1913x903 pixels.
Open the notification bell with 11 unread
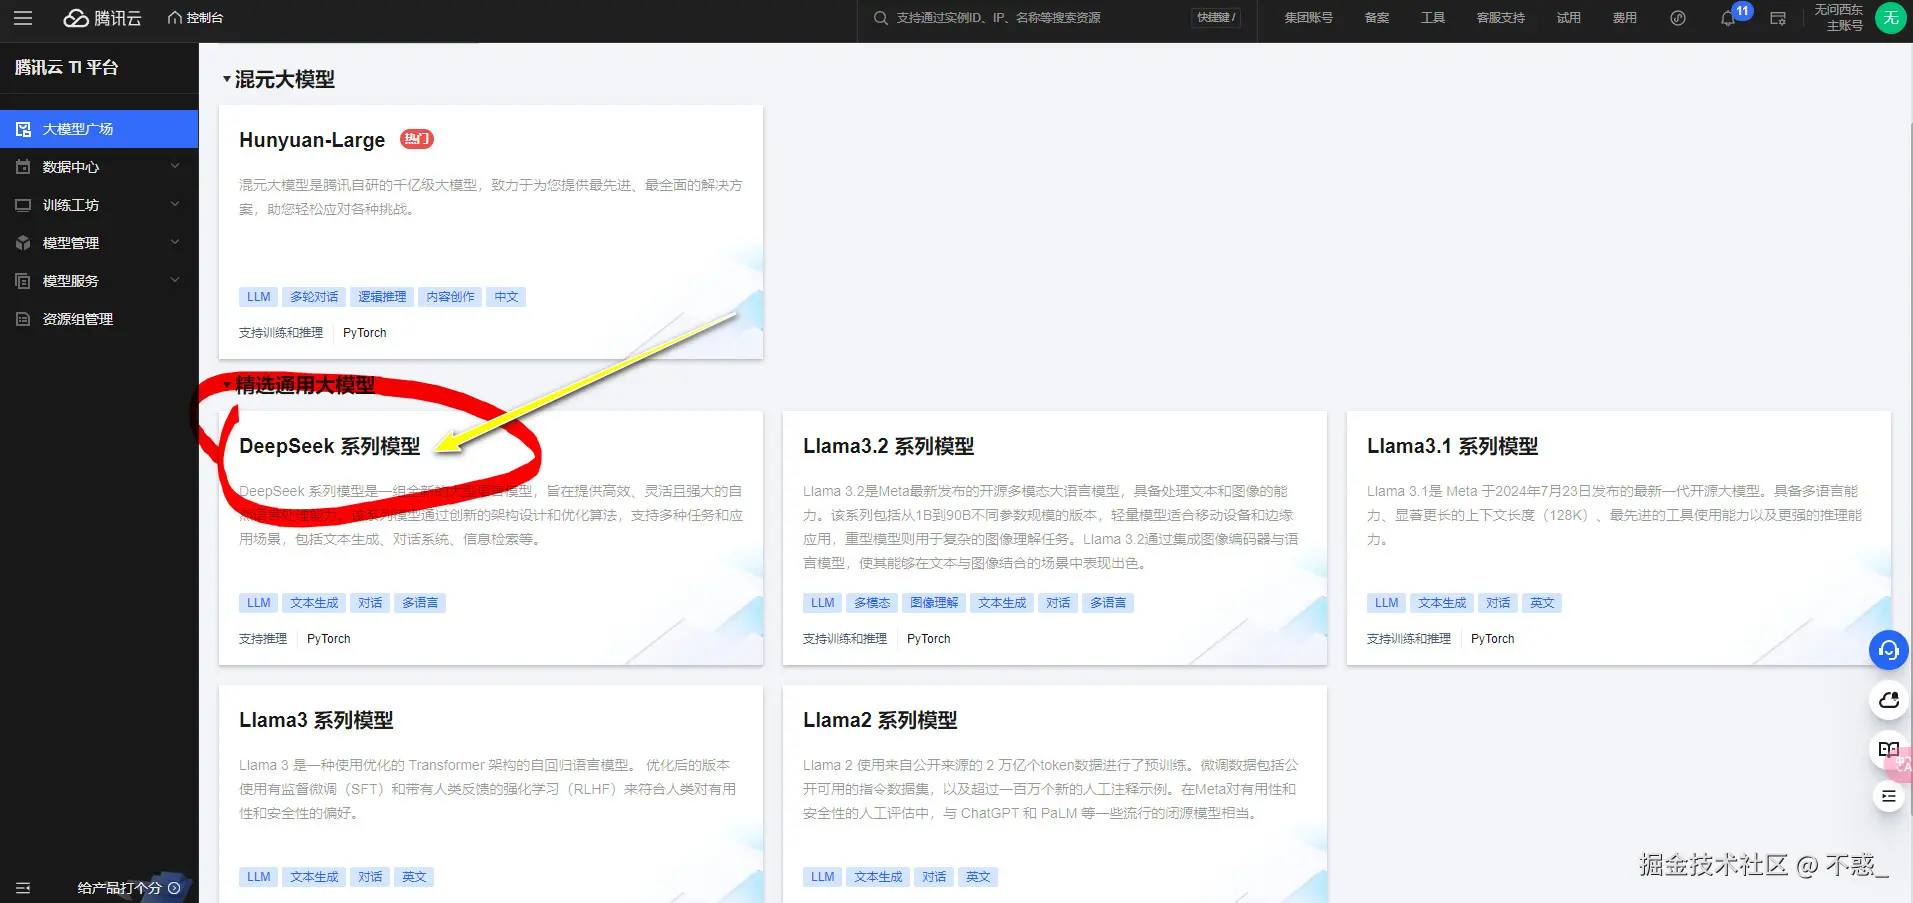point(1728,18)
